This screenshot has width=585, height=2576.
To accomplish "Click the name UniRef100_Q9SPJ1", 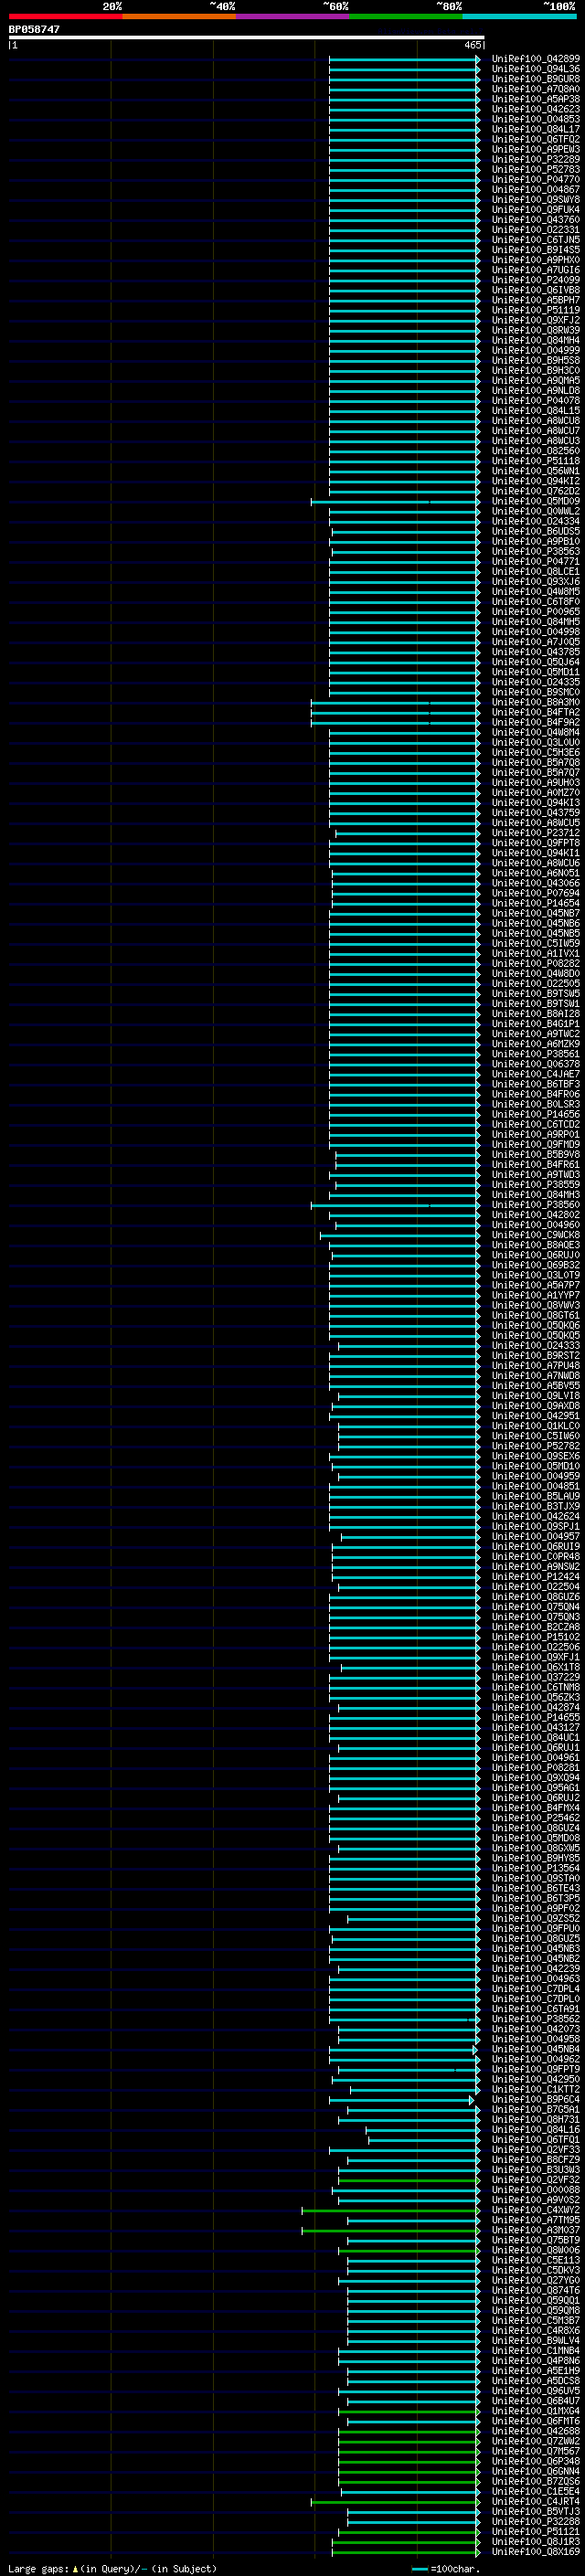I will tap(535, 1526).
